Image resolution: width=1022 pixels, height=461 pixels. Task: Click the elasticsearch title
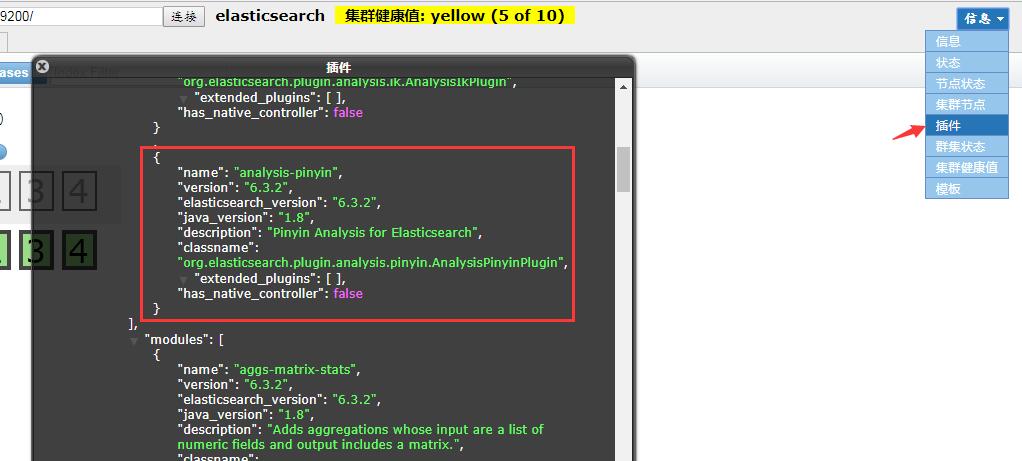point(270,16)
